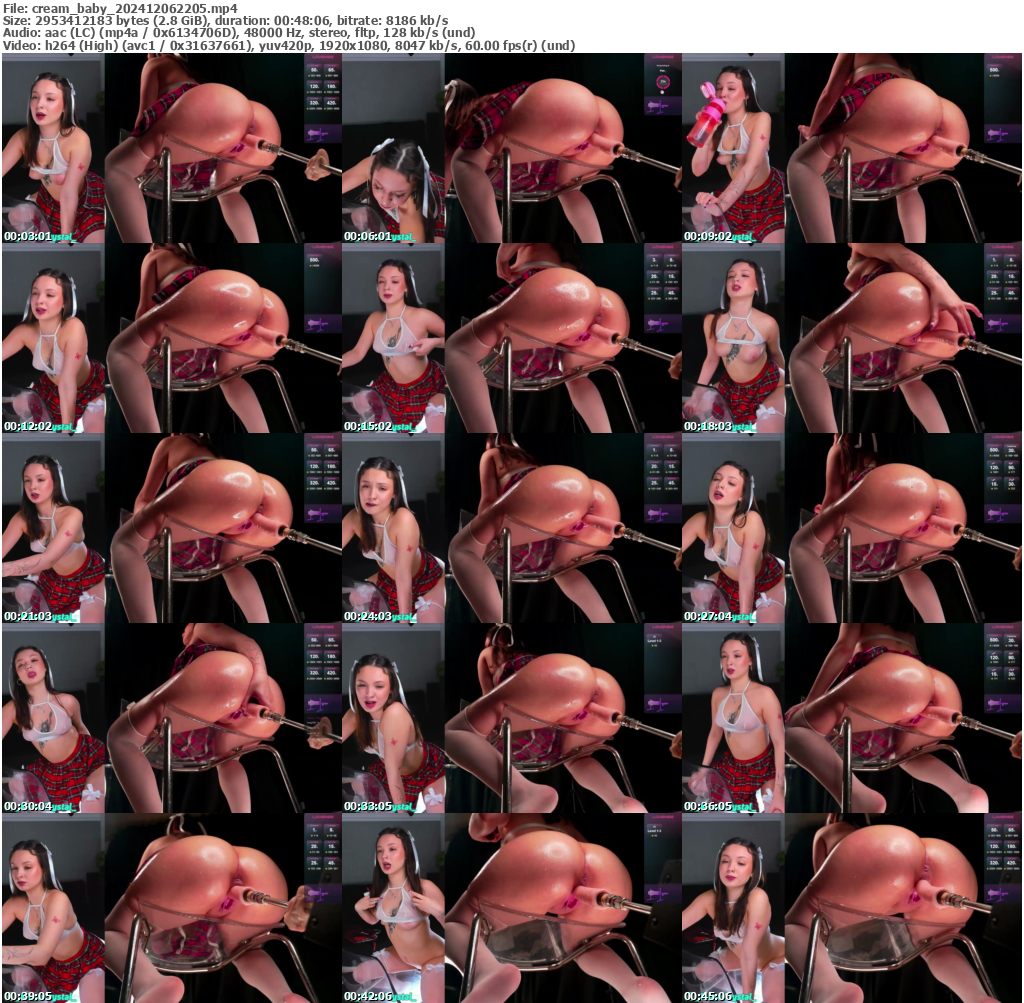
Task: Select the frame with timestamp 00:42:06
Action: click(x=511, y=907)
